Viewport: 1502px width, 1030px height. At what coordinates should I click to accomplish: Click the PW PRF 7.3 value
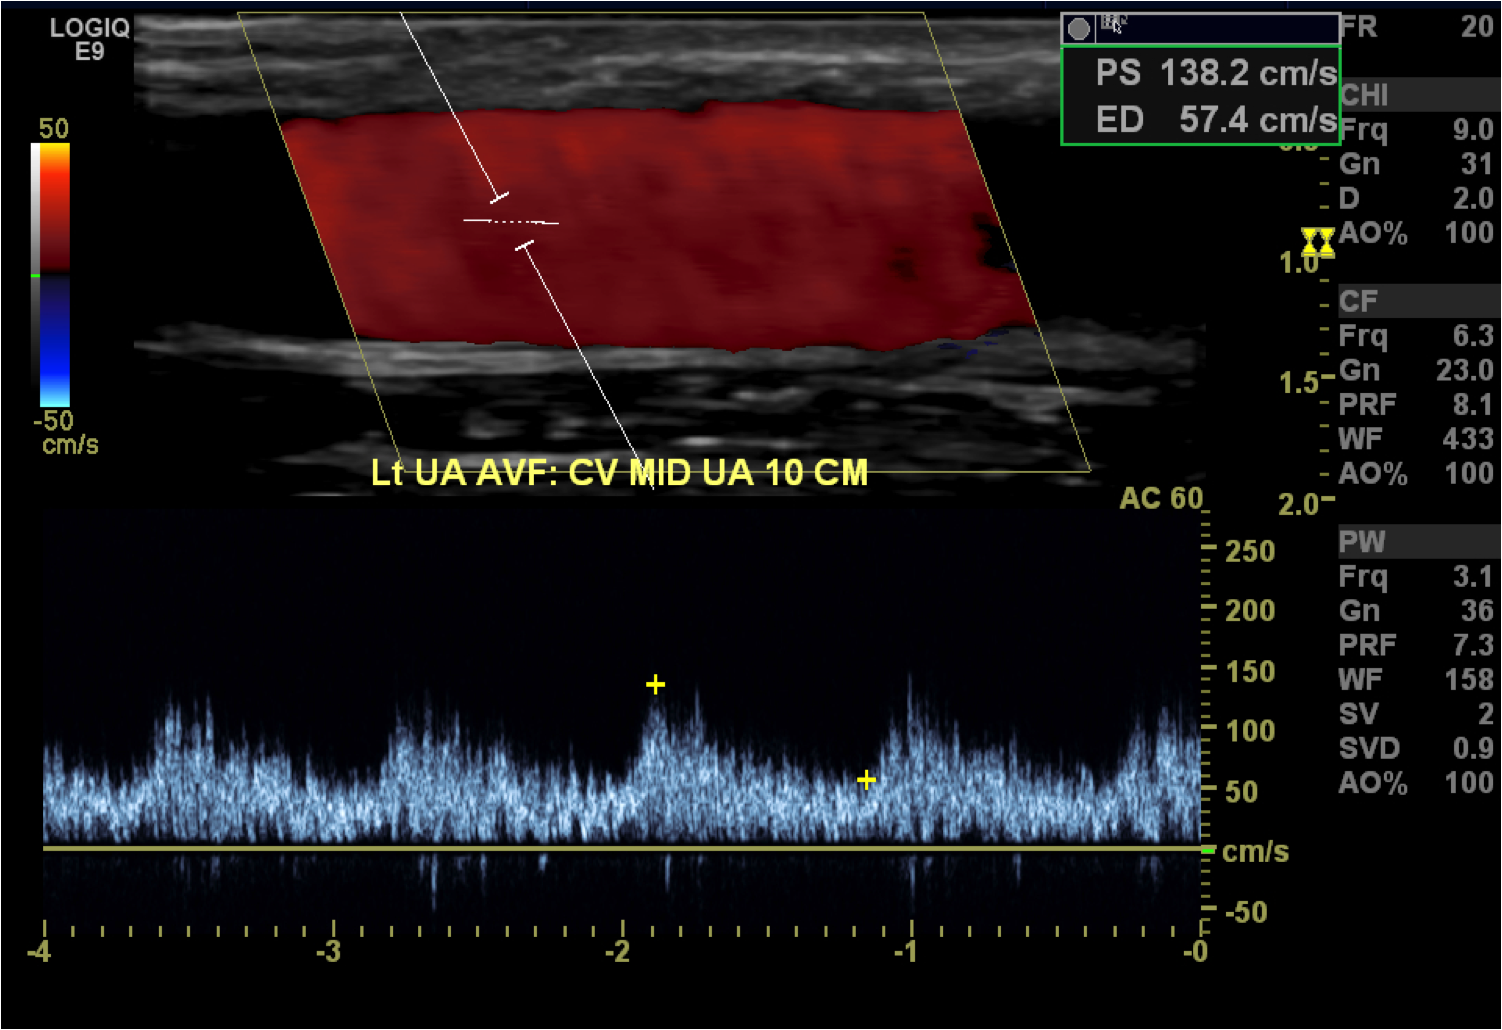point(1472,645)
